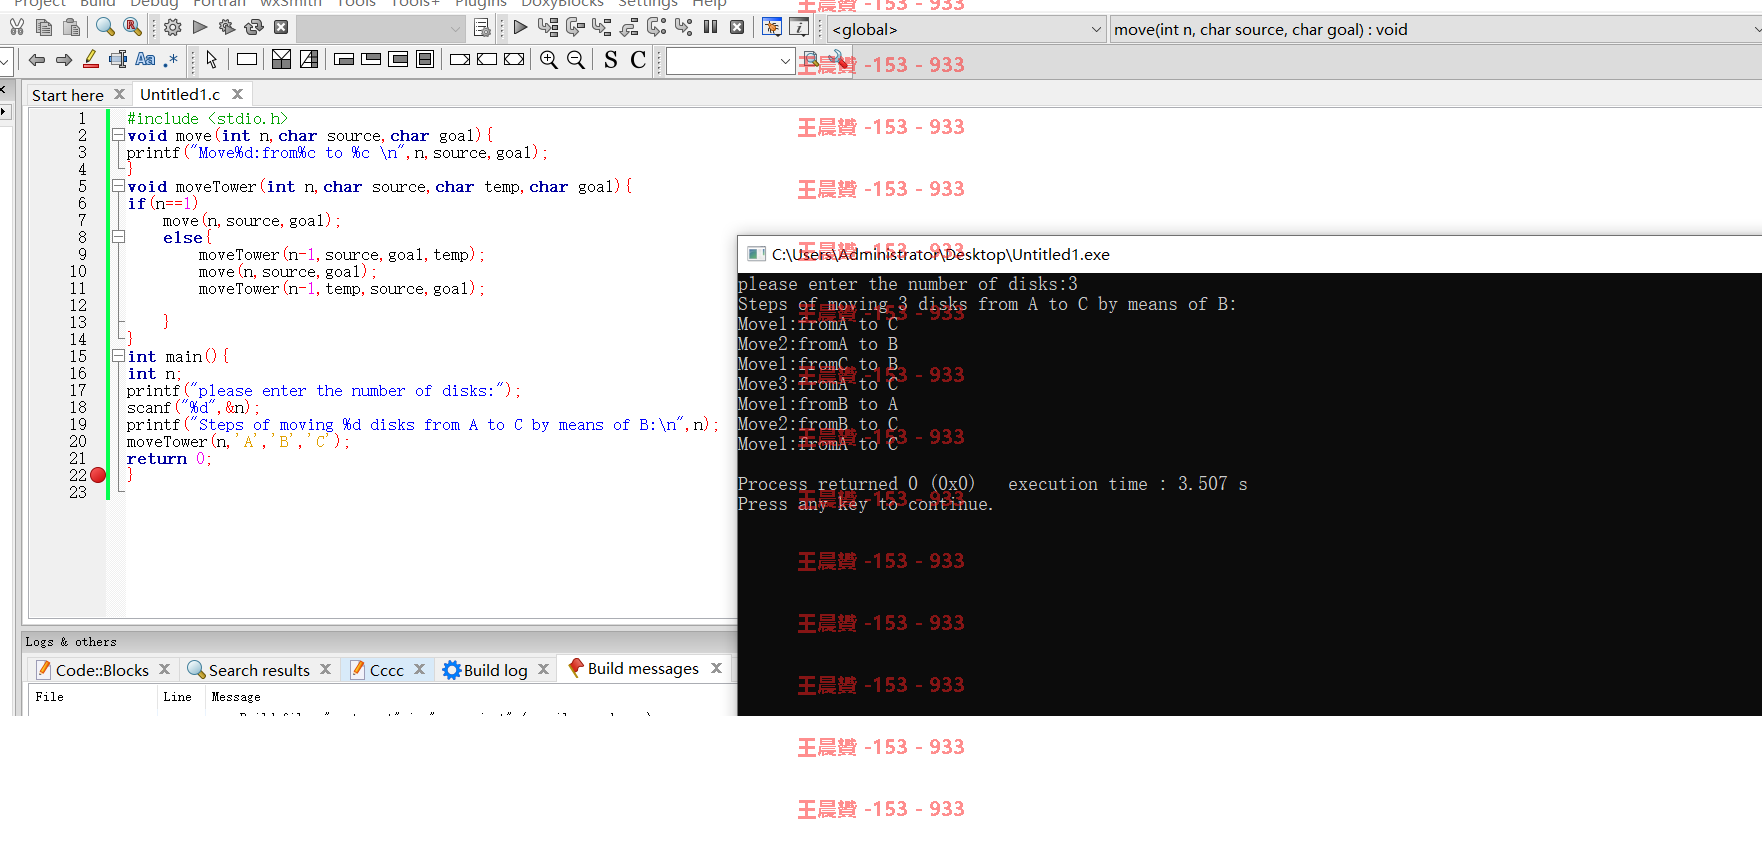This screenshot has height=864, width=1762.
Task: Click the Message column header
Action: click(x=236, y=697)
